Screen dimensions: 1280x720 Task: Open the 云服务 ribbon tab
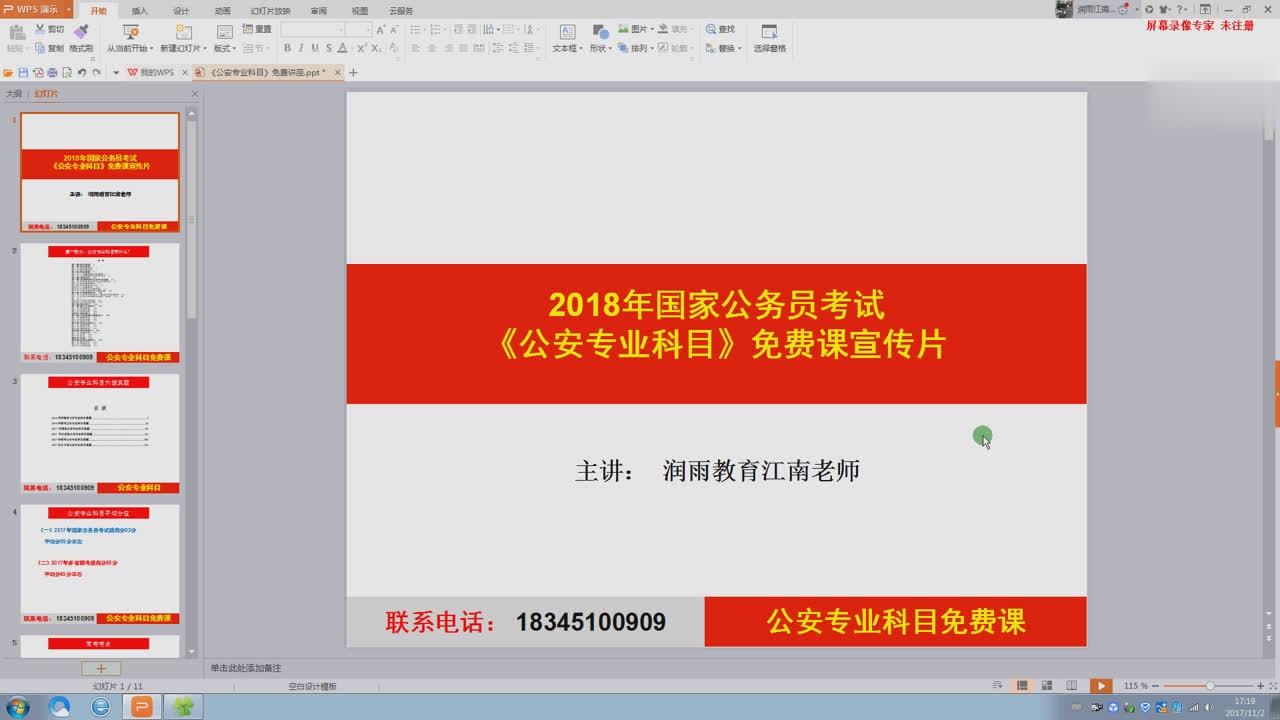pos(401,11)
